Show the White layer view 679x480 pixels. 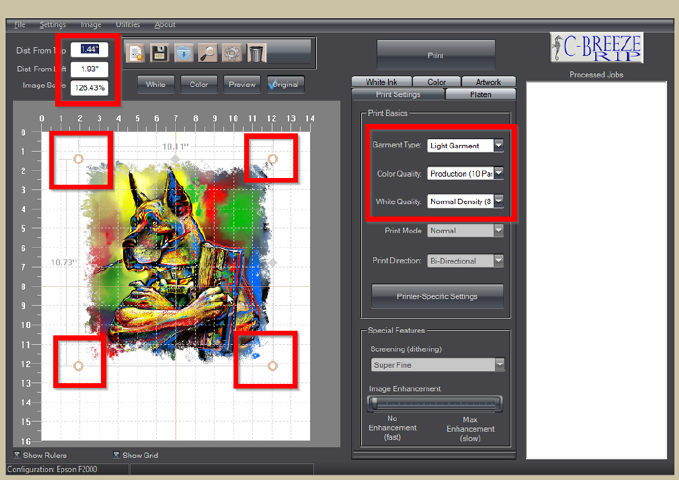(155, 84)
